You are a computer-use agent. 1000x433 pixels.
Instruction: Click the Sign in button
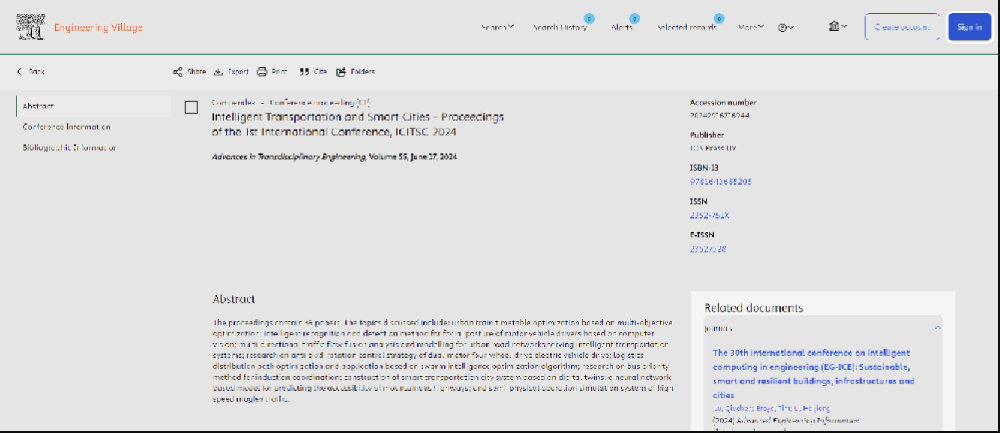969,27
